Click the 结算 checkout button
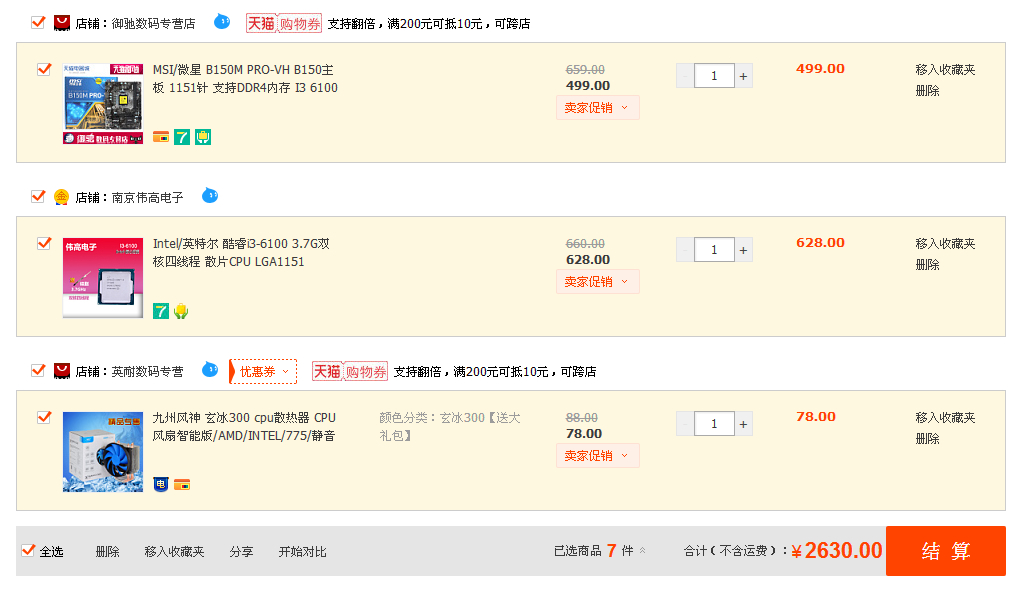Screen dimensions: 1024x612 click(x=946, y=551)
